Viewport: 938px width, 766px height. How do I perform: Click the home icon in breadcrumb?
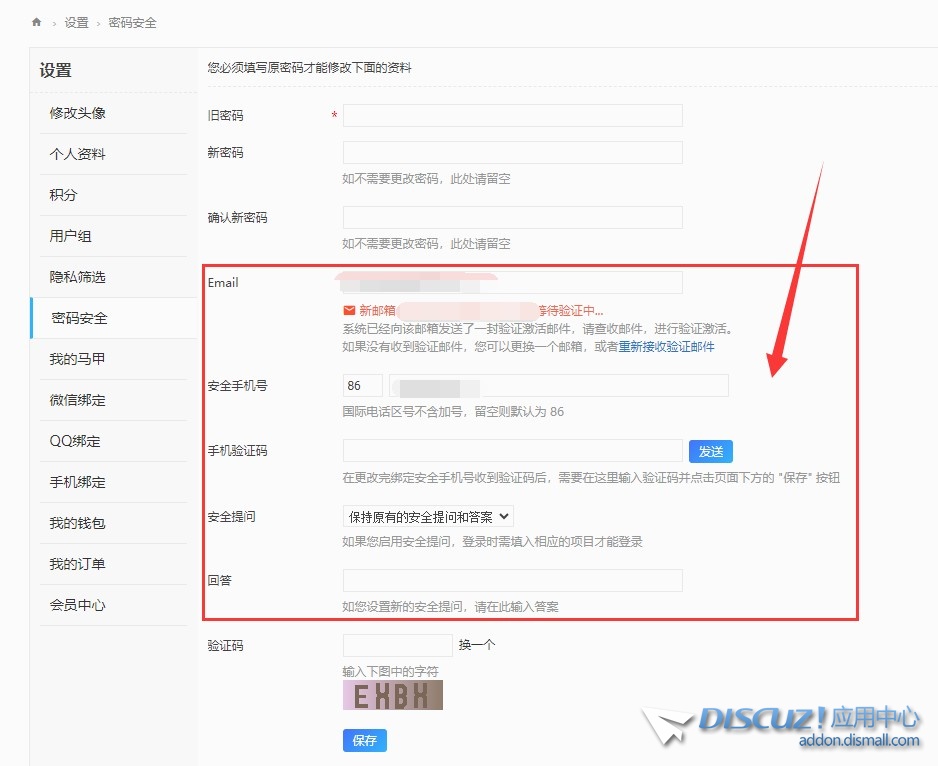tap(37, 22)
